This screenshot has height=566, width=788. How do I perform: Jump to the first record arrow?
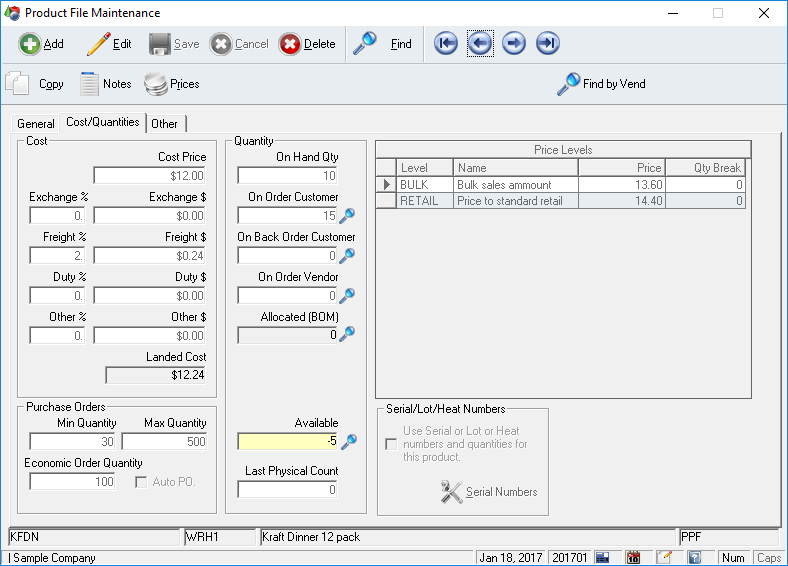446,44
